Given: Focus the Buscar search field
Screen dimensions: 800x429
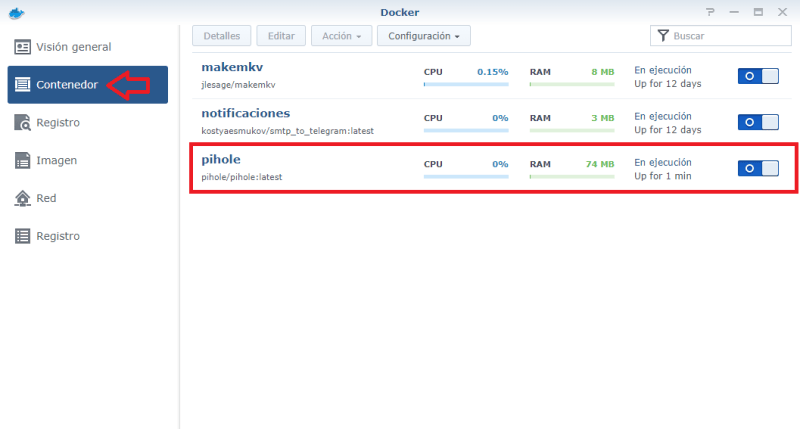Looking at the screenshot, I should pyautogui.click(x=720, y=36).
